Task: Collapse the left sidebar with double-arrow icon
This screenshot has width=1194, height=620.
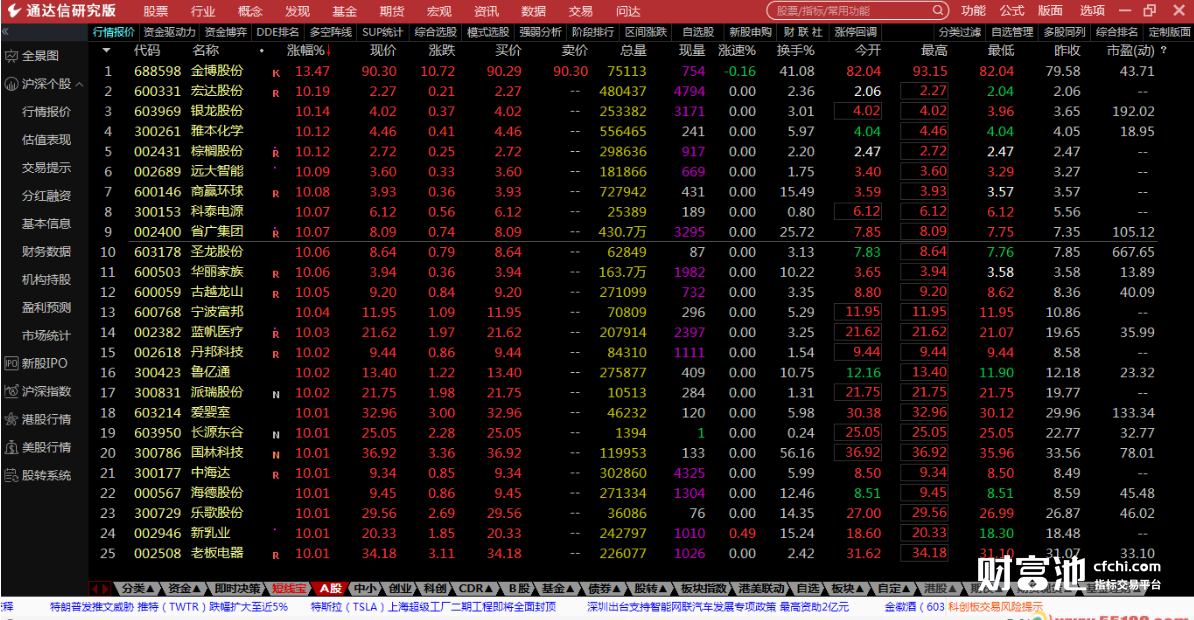Action: (5, 32)
